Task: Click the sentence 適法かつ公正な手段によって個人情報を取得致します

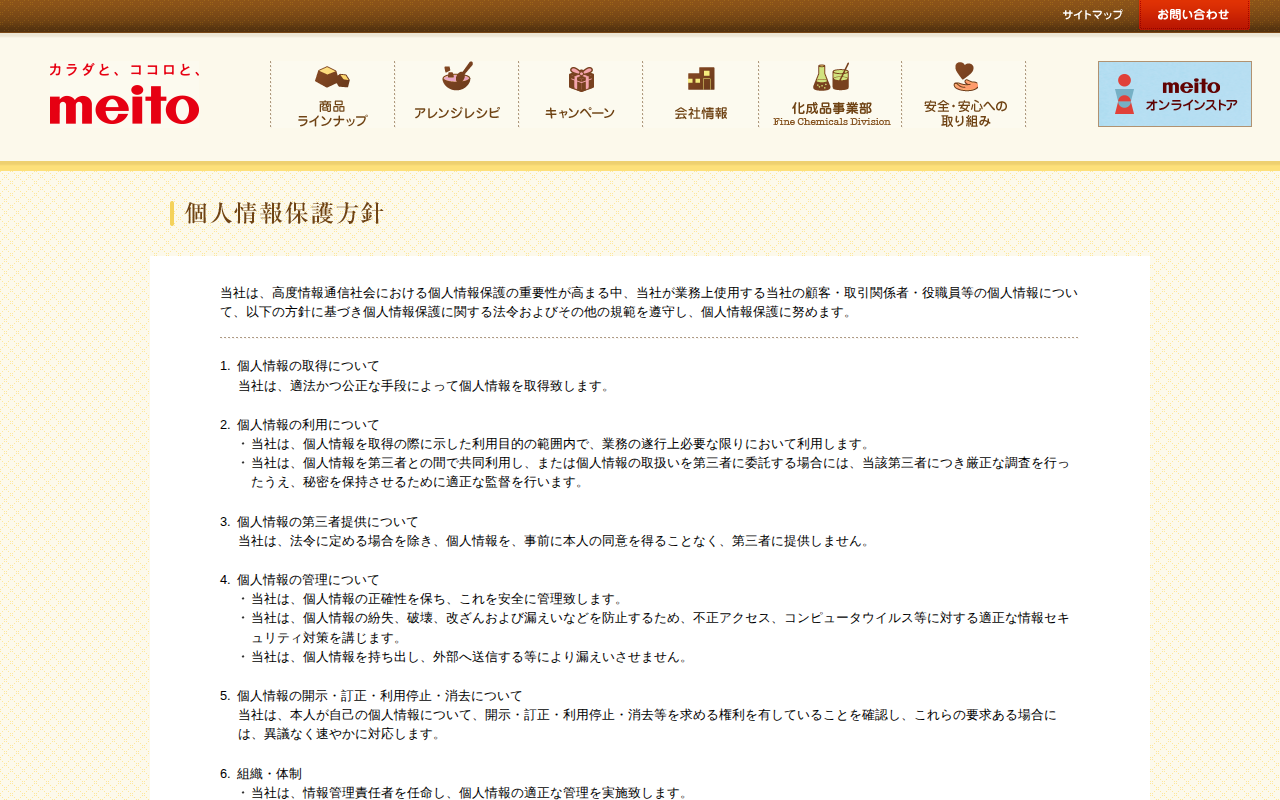Action: pos(423,386)
